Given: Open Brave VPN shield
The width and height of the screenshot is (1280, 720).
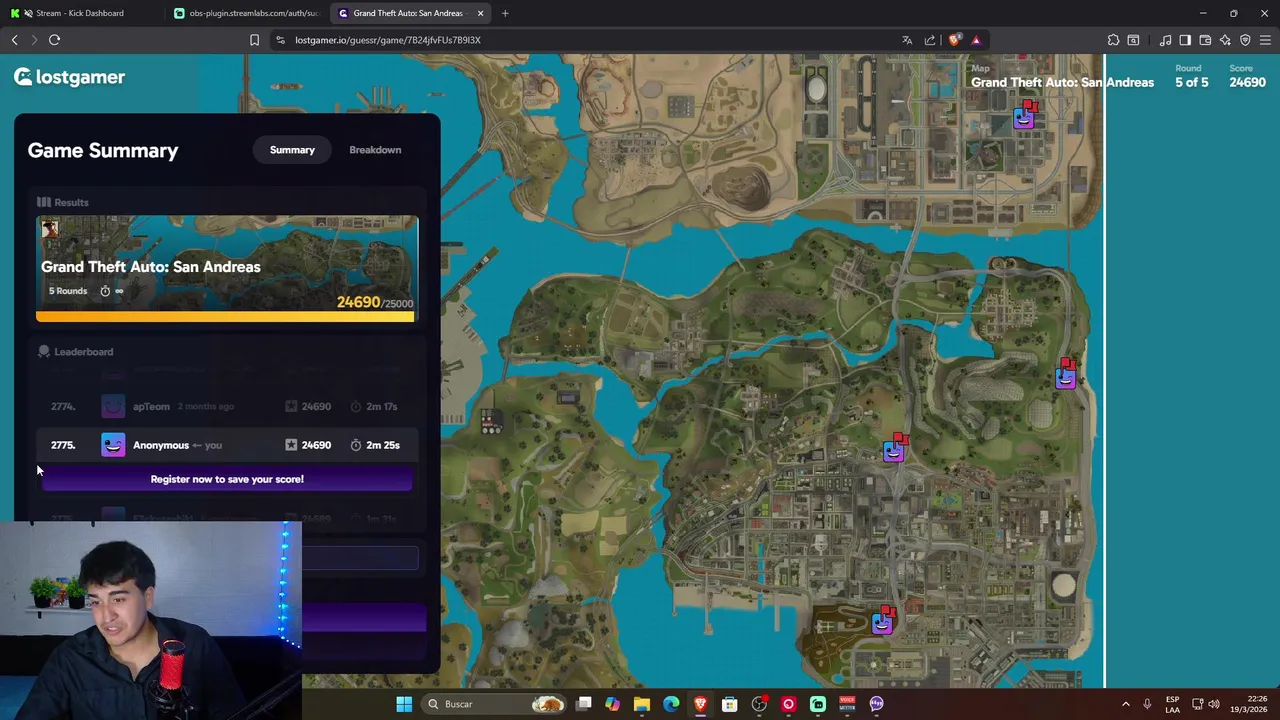Looking at the screenshot, I should point(1245,40).
